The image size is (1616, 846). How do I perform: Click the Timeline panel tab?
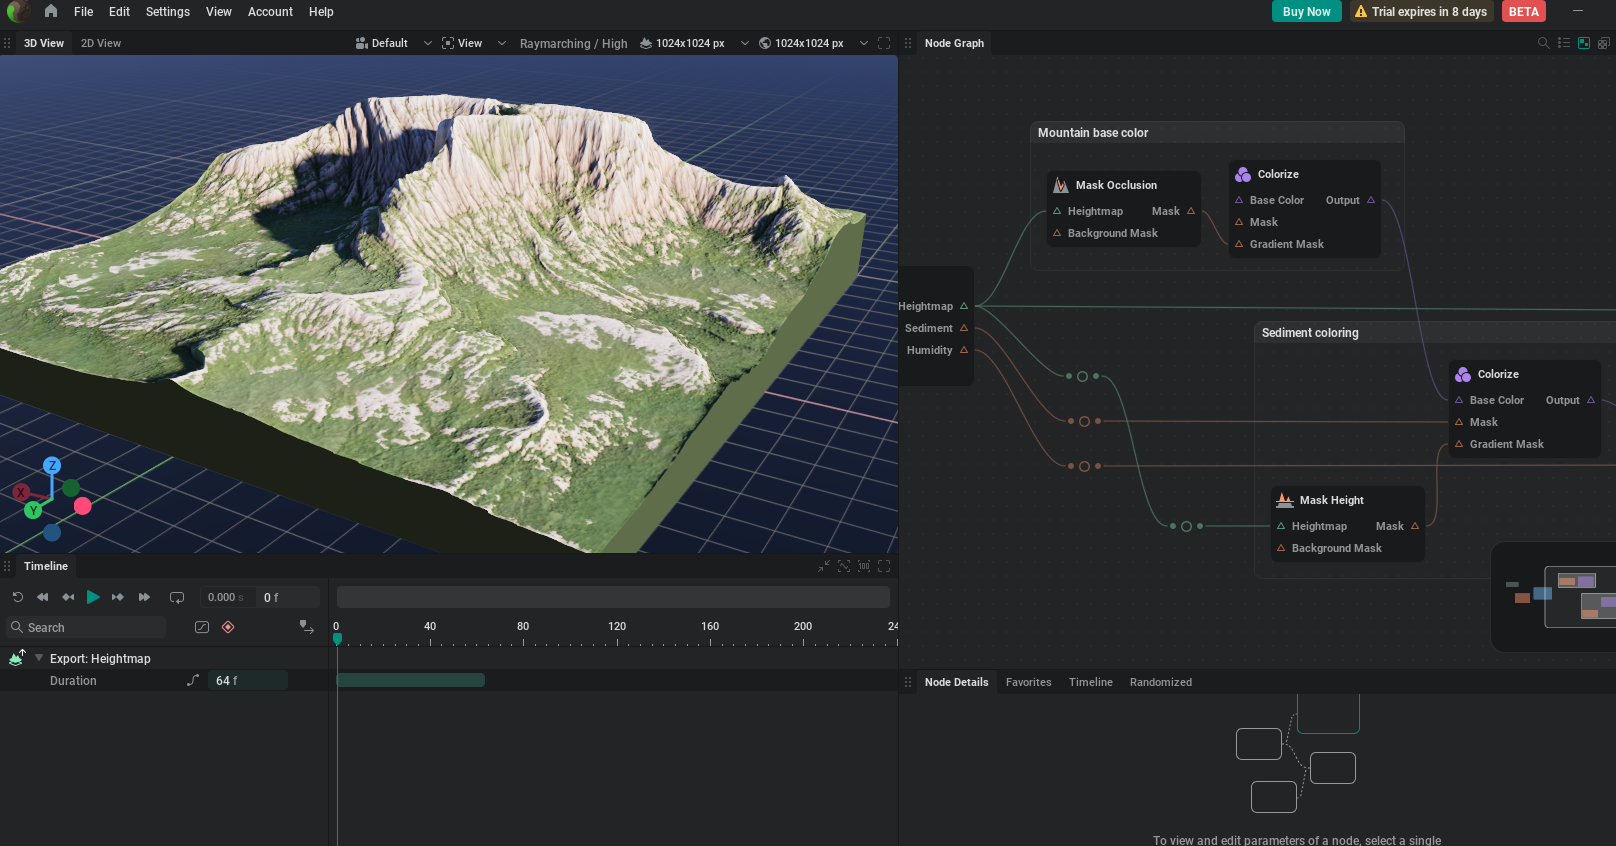click(46, 566)
